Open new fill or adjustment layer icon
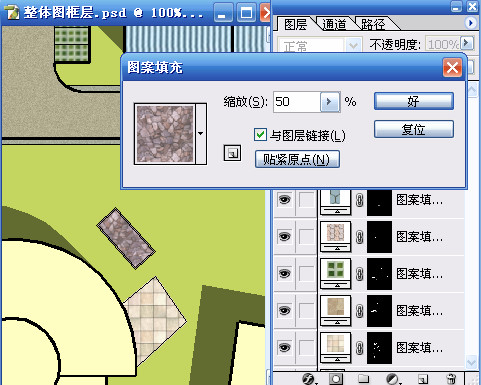 coord(392,379)
